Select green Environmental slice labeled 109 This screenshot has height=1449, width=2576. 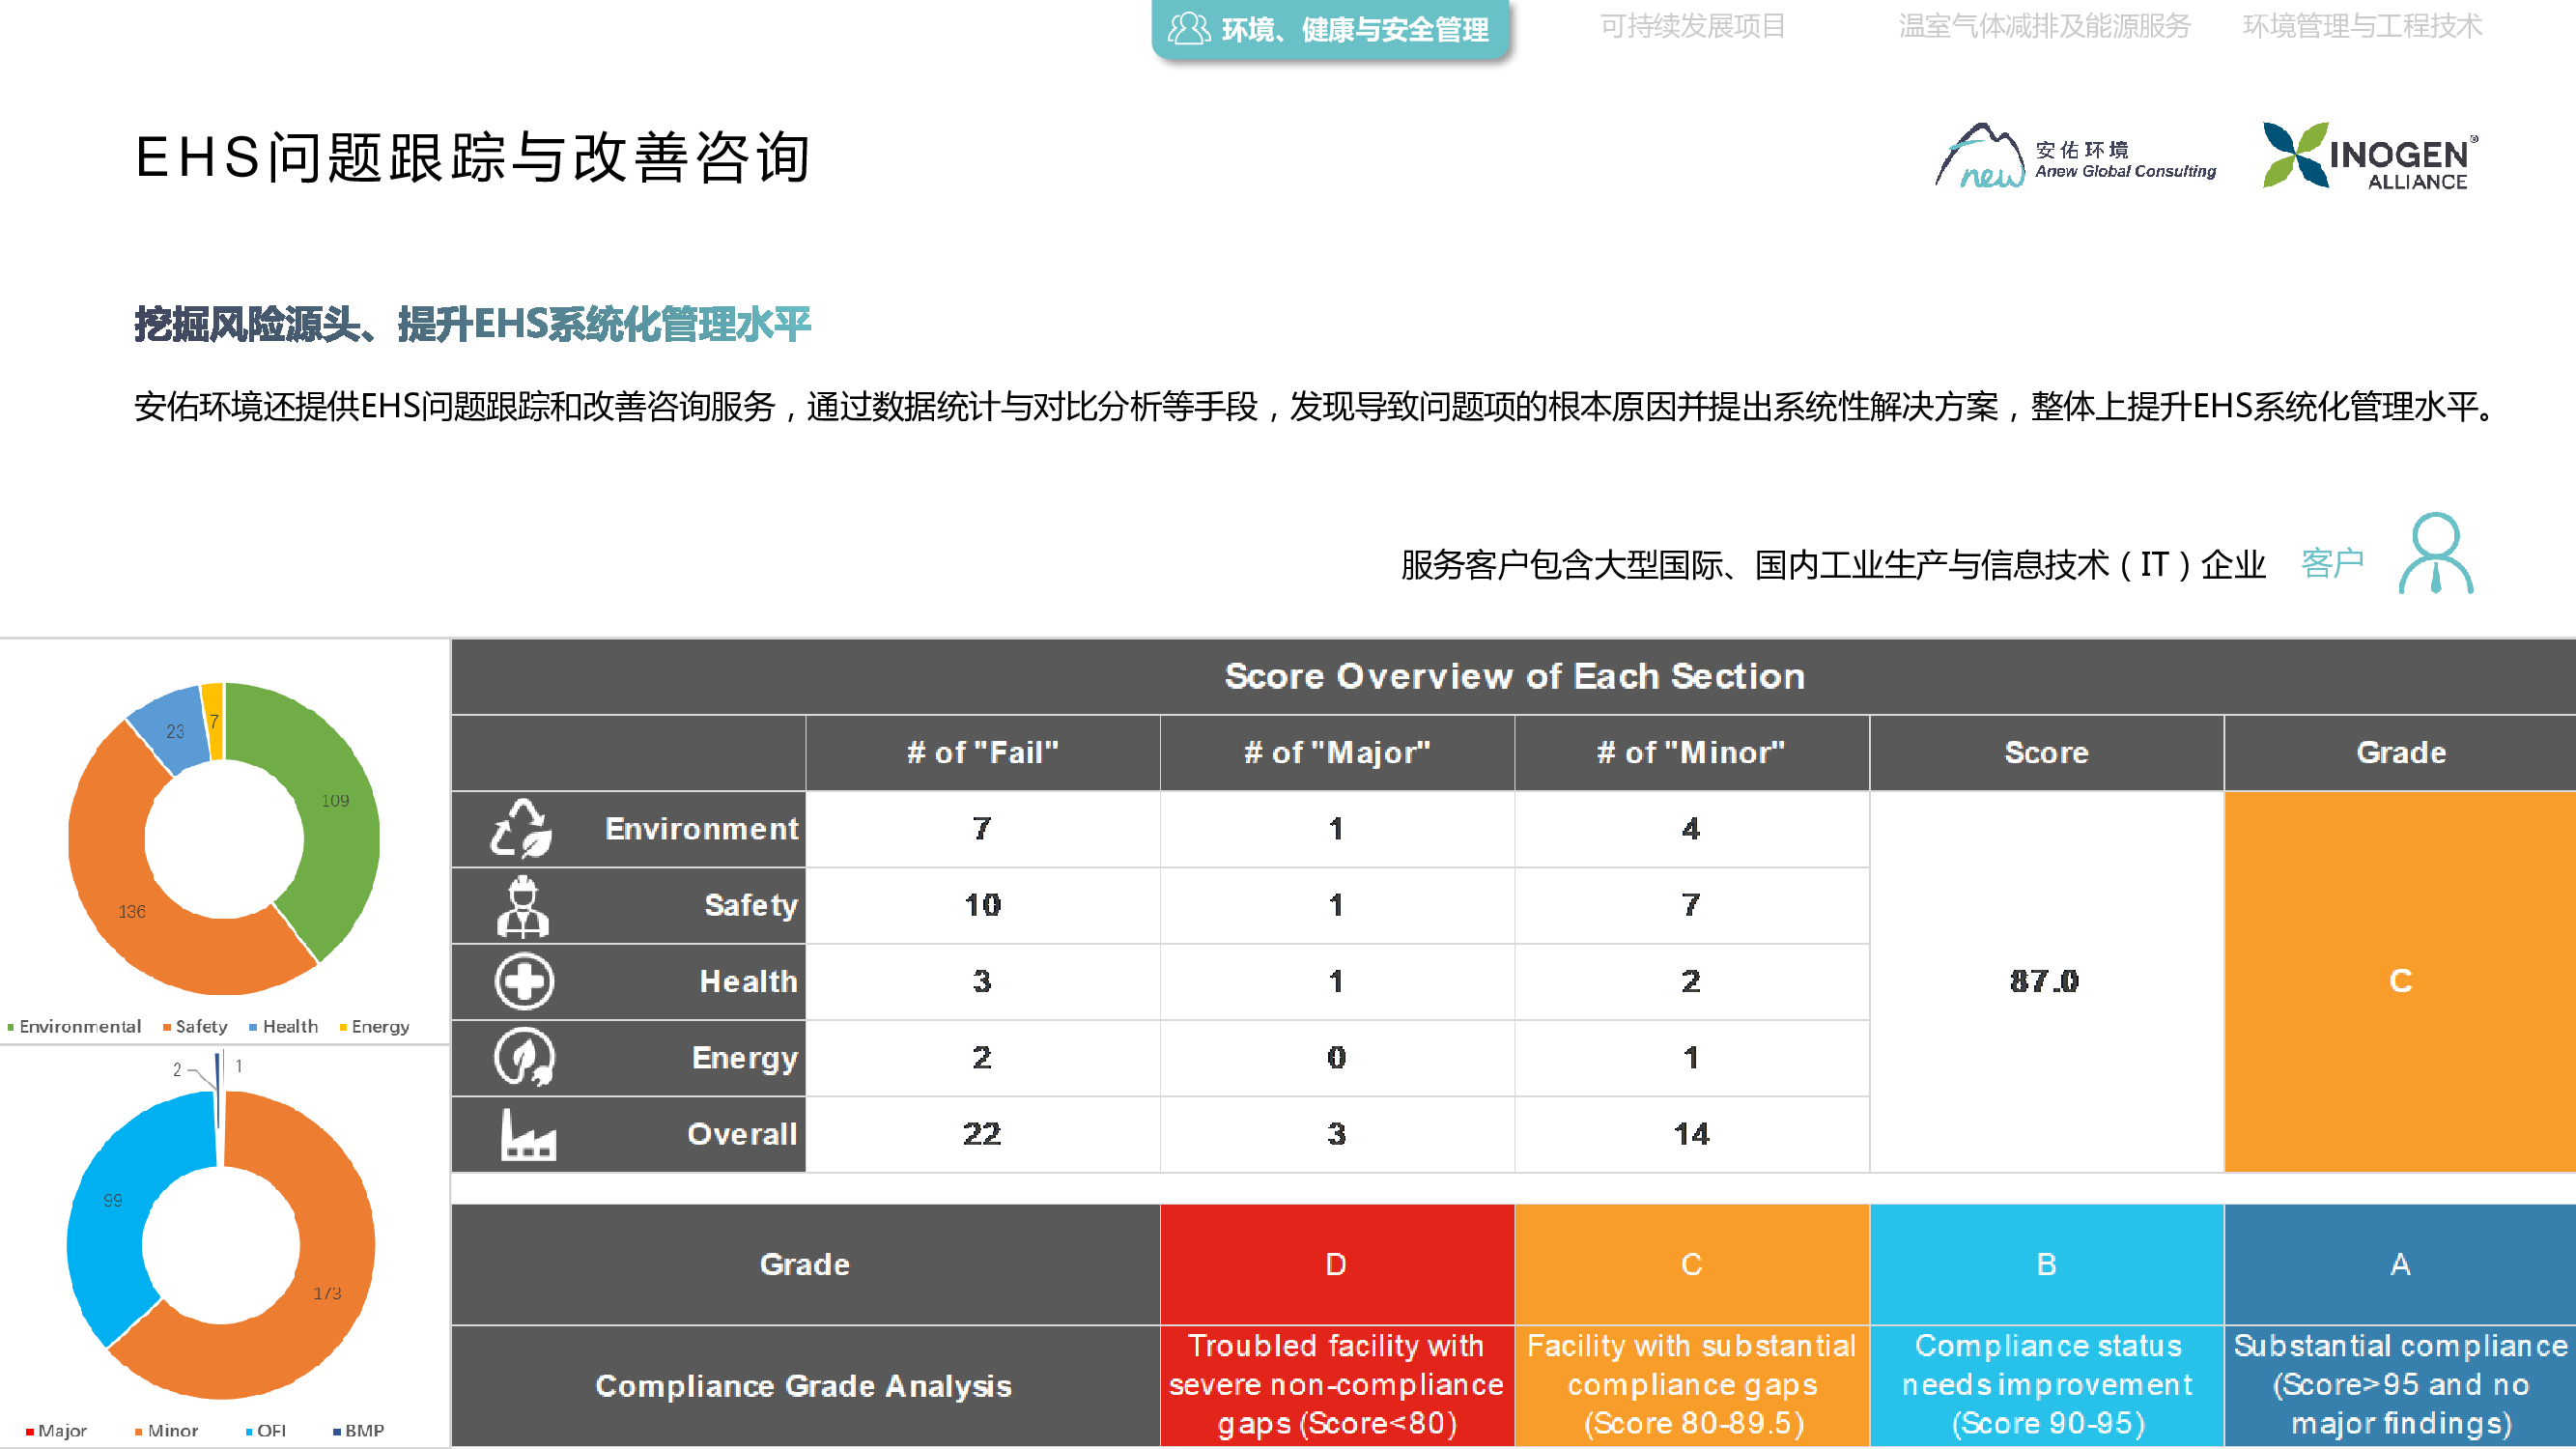335,801
